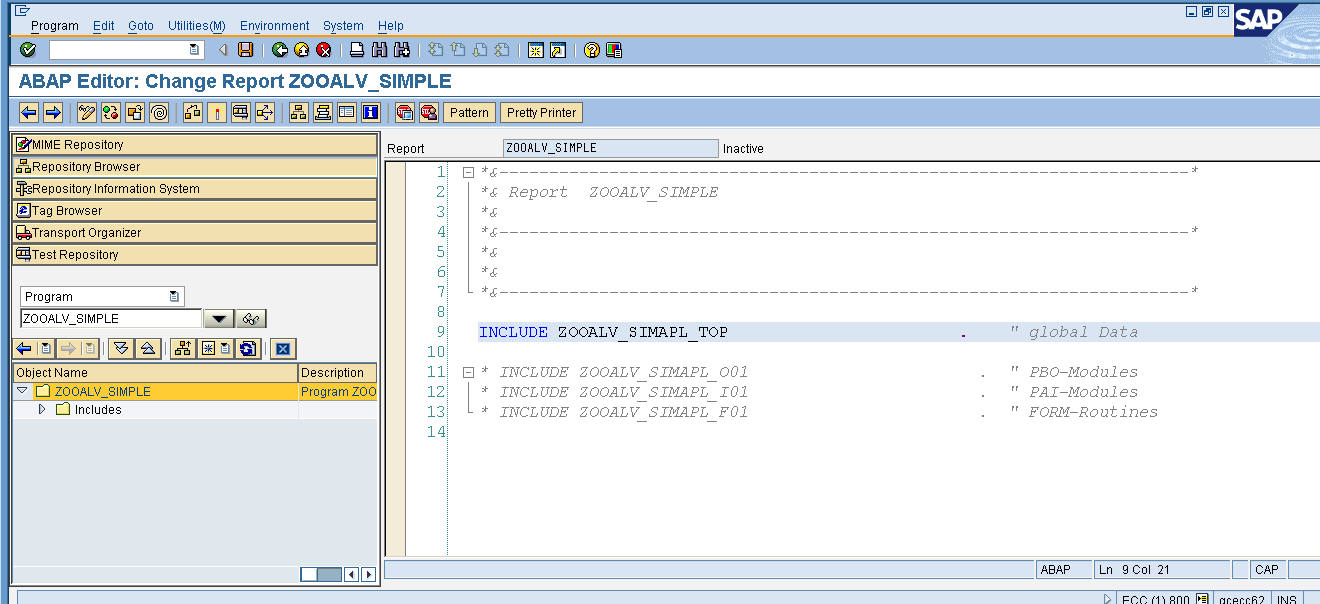Screen dimensions: 1320x604
Task: Open the Utilities(M) menu
Action: click(x=196, y=25)
